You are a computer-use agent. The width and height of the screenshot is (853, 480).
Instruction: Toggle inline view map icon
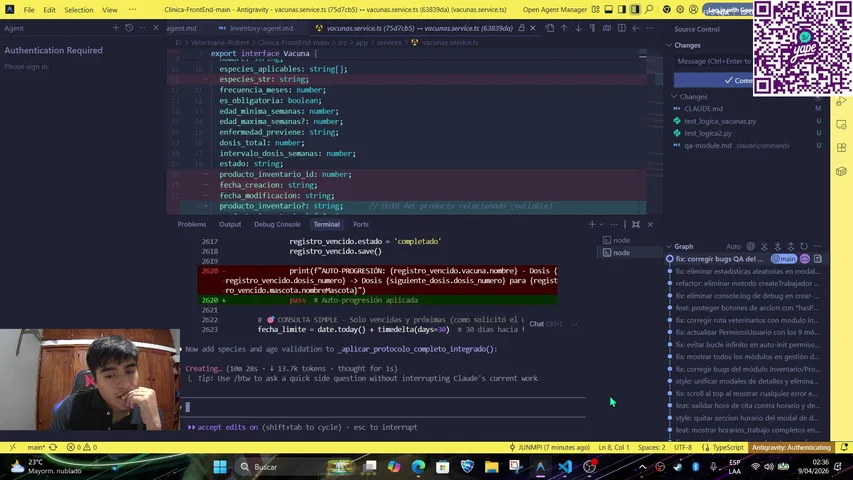607,28
